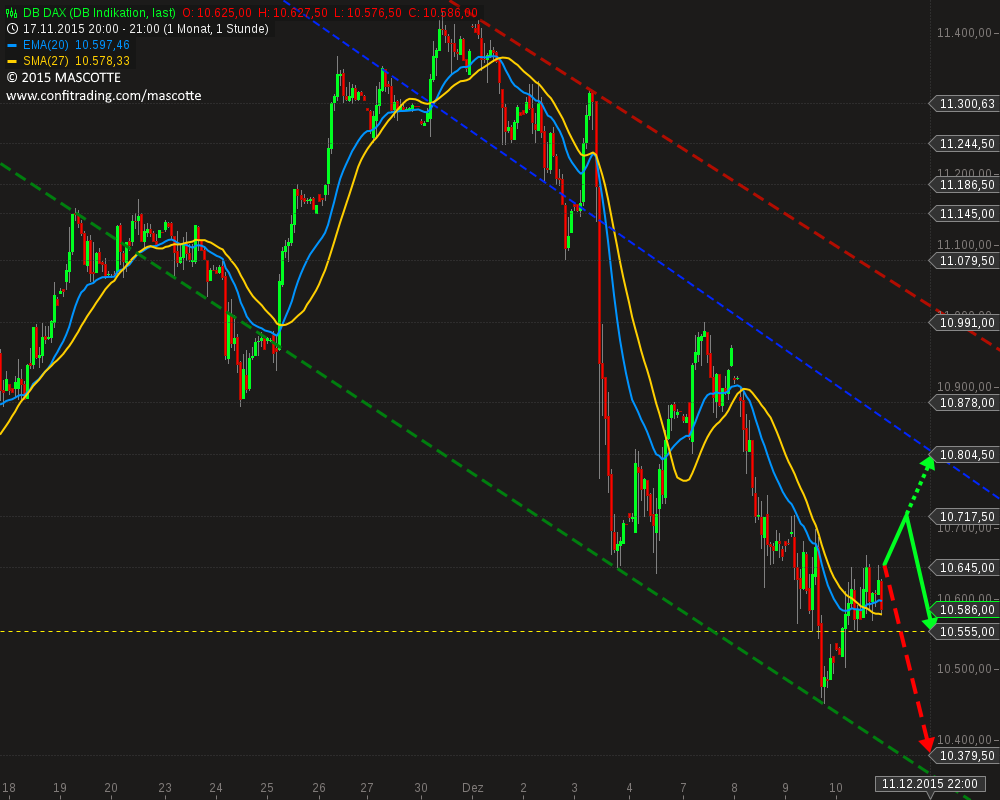
Task: Click the 11.244,50 price level tag
Action: tap(964, 144)
